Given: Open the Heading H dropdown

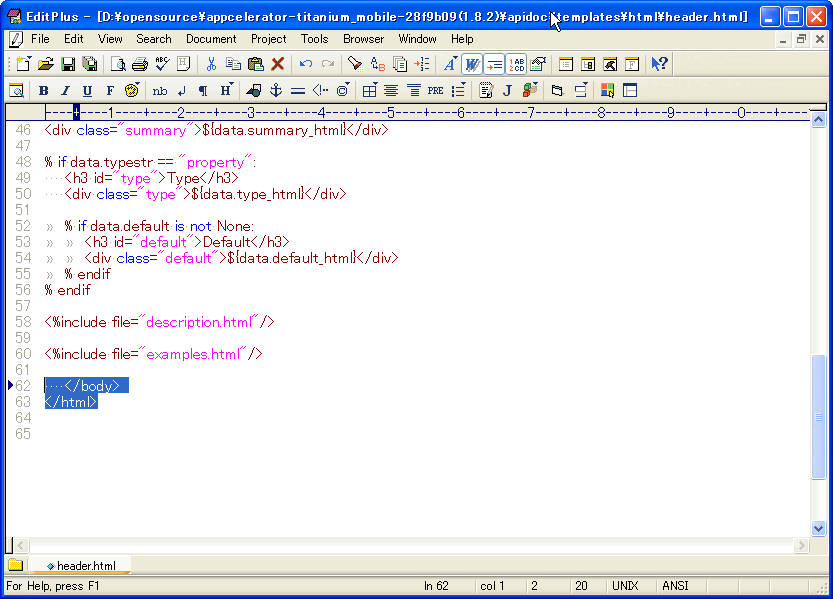Looking at the screenshot, I should [x=226, y=91].
